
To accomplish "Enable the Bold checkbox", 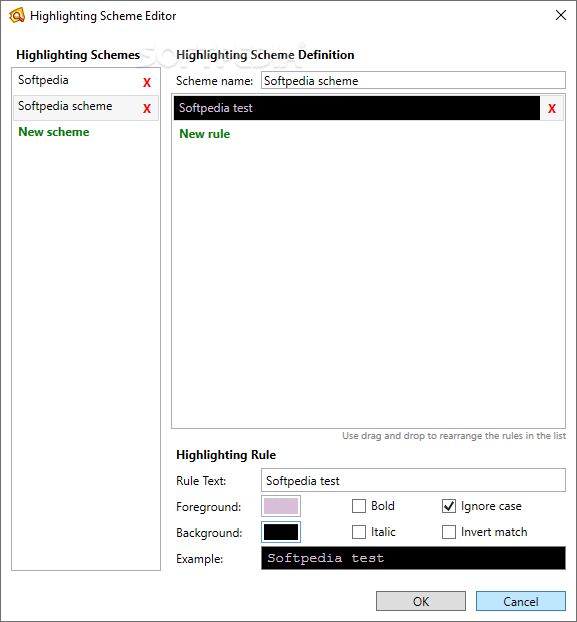I will pyautogui.click(x=359, y=506).
